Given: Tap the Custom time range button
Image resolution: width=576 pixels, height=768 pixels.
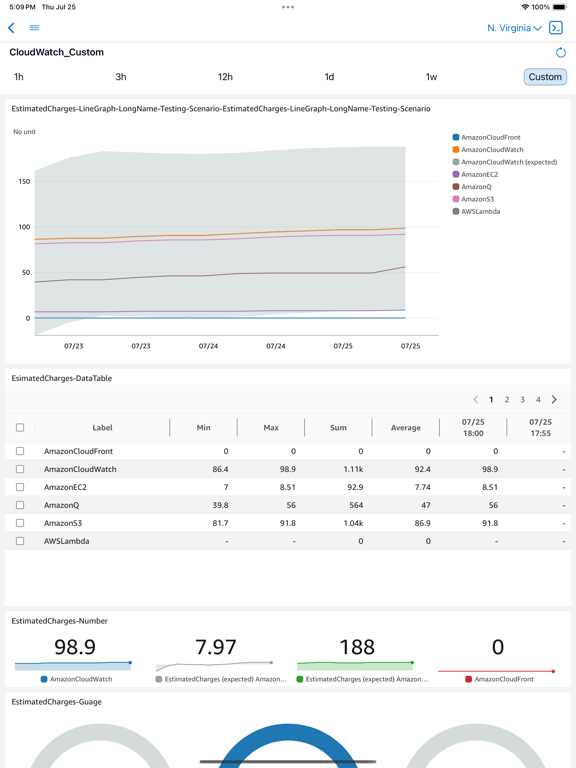Looking at the screenshot, I should coord(545,77).
